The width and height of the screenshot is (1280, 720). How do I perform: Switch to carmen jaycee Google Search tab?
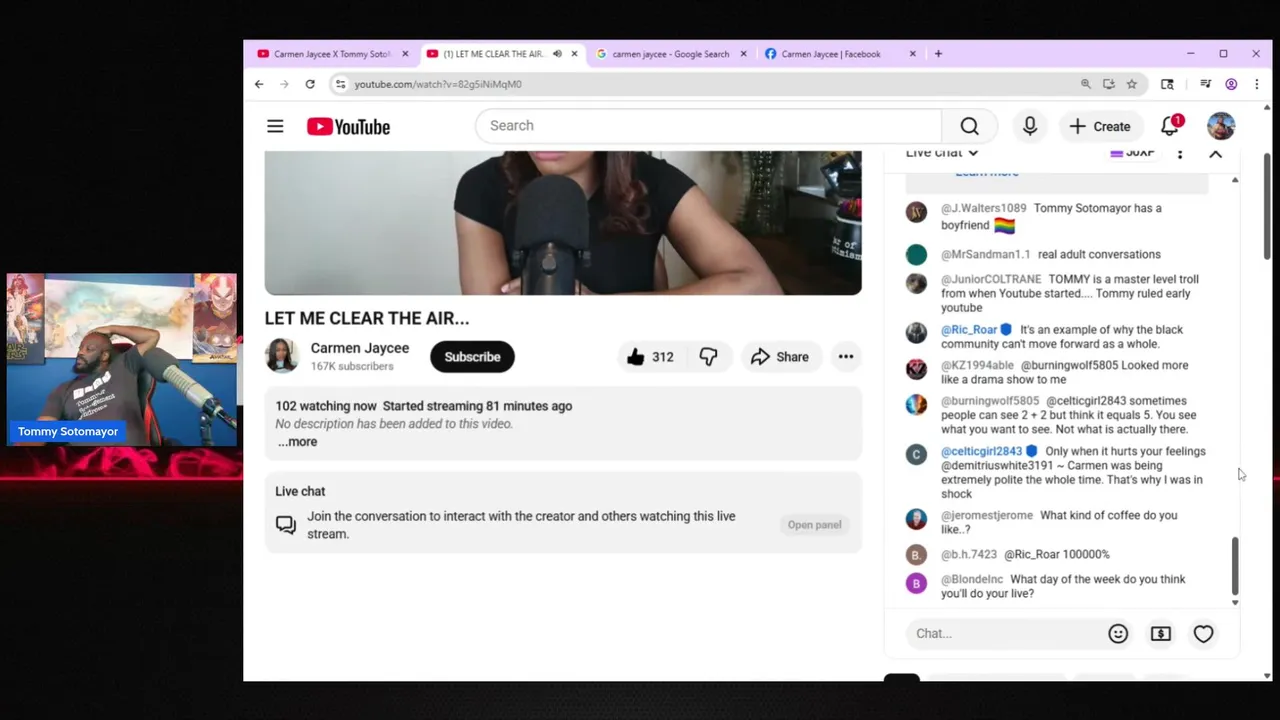pyautogui.click(x=670, y=54)
